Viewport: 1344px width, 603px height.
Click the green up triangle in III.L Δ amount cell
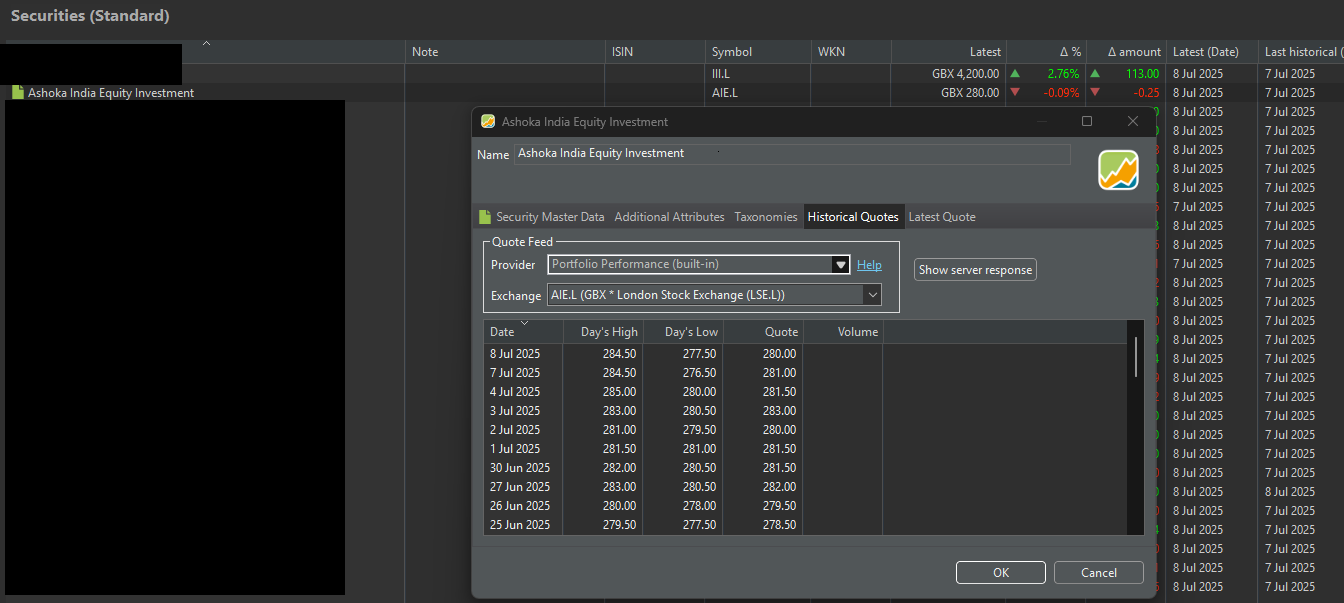coord(1095,73)
